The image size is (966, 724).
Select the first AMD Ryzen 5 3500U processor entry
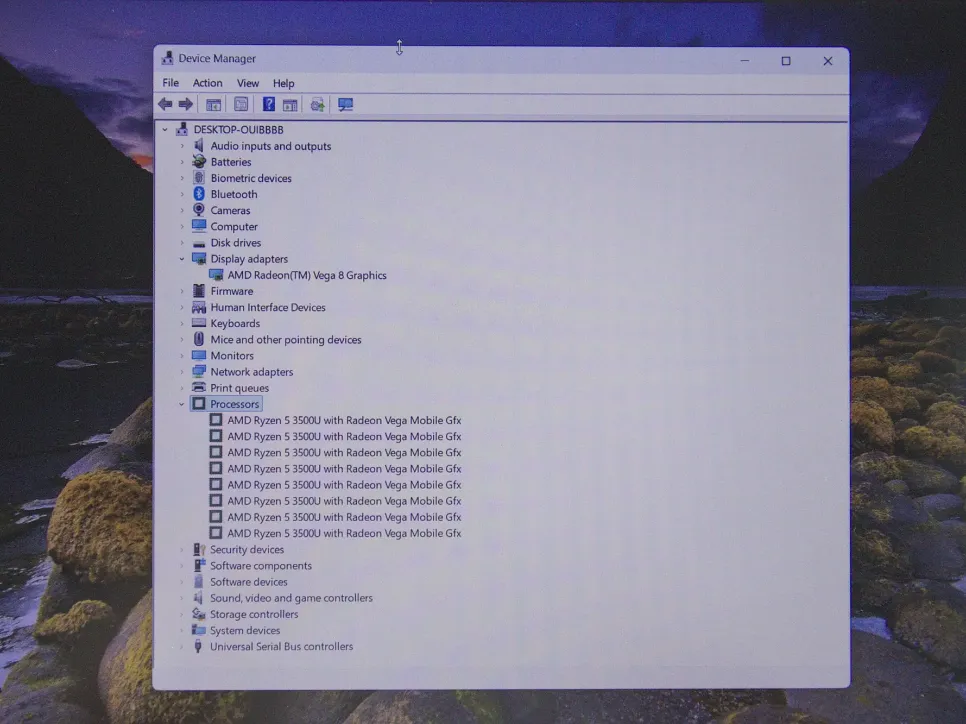click(x=344, y=420)
